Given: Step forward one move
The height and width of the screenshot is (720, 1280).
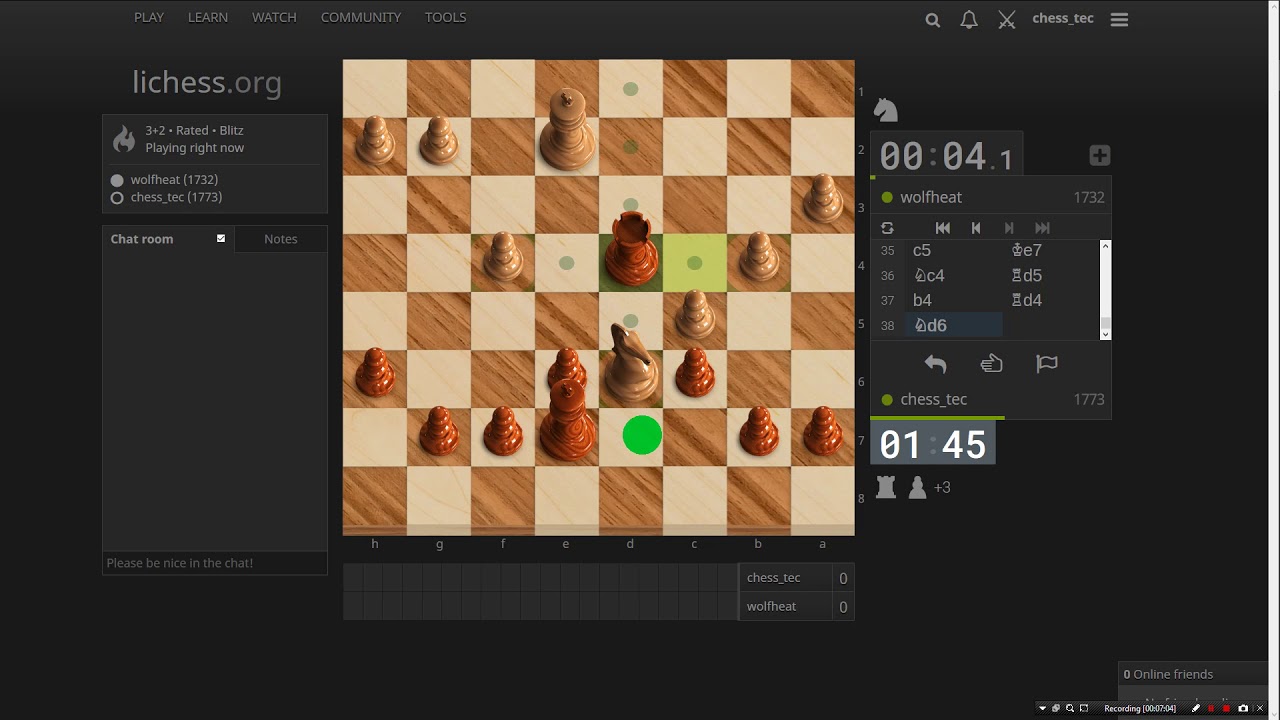Looking at the screenshot, I should [1009, 228].
